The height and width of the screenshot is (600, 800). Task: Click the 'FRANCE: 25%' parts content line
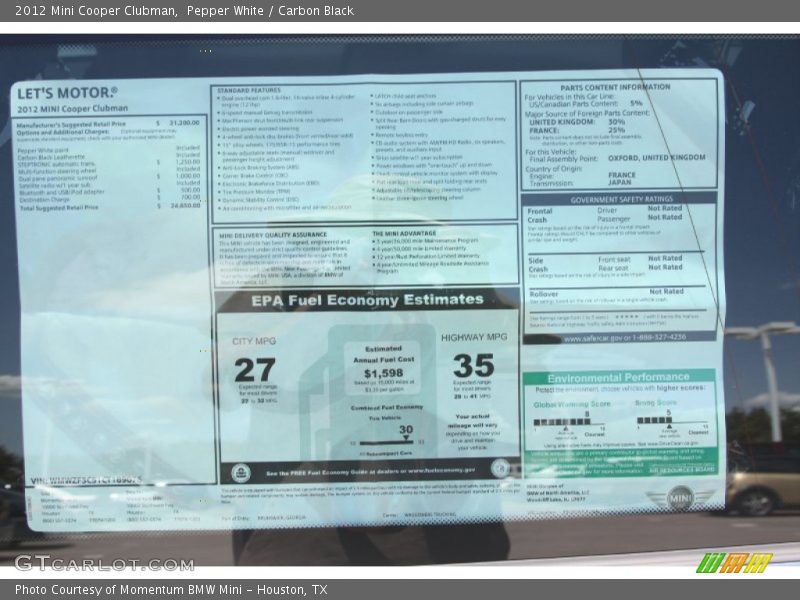tap(577, 130)
